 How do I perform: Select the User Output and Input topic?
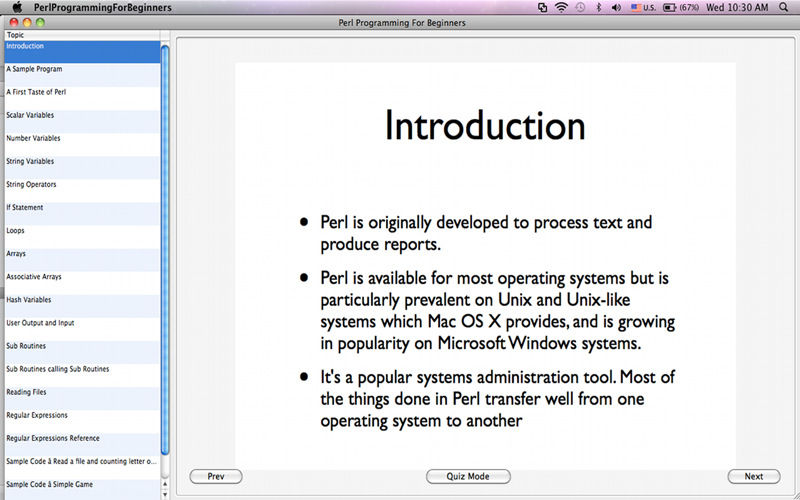82,329
